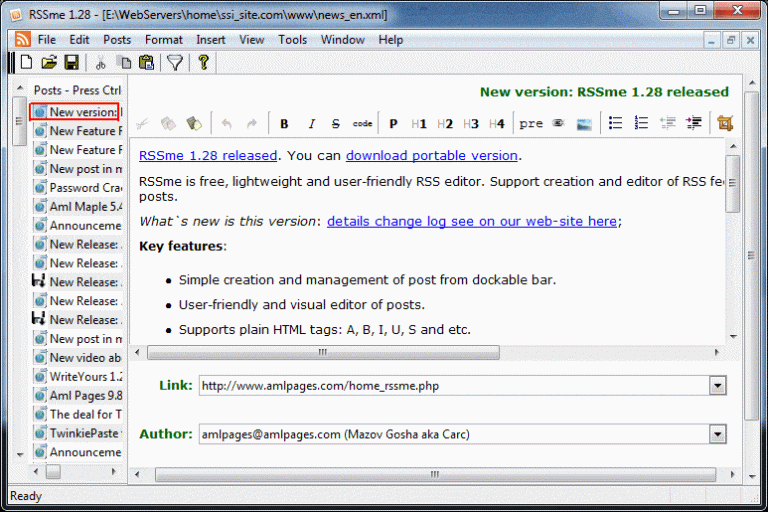Click the editor content vertical scrollbar thumb

pyautogui.click(x=733, y=183)
